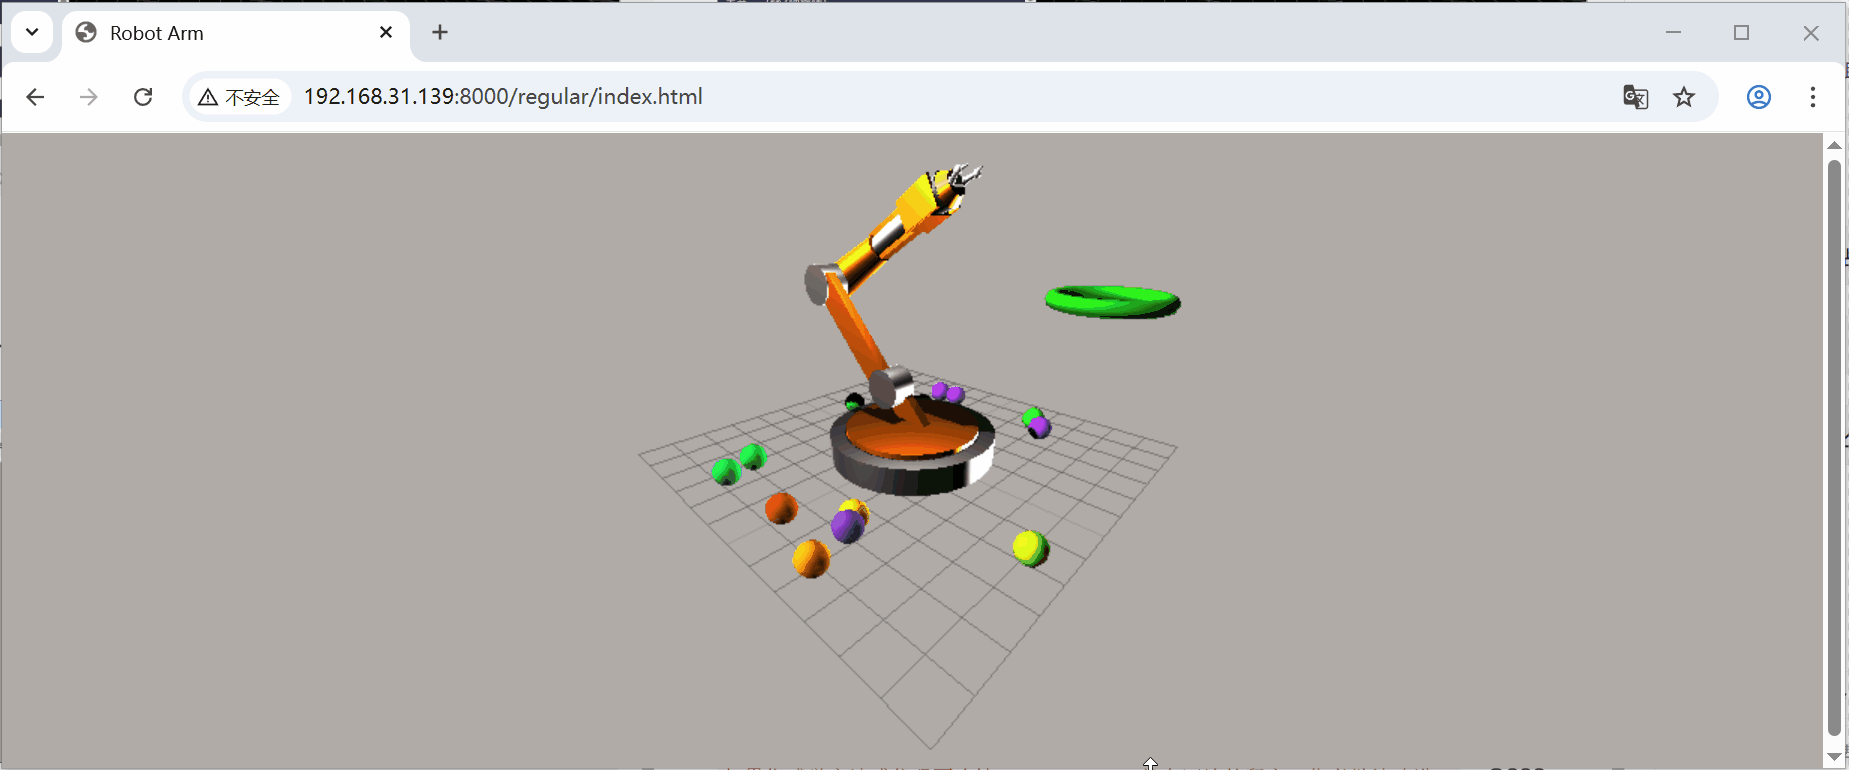The image size is (1849, 770).
Task: Click the translate page icon
Action: click(1636, 97)
